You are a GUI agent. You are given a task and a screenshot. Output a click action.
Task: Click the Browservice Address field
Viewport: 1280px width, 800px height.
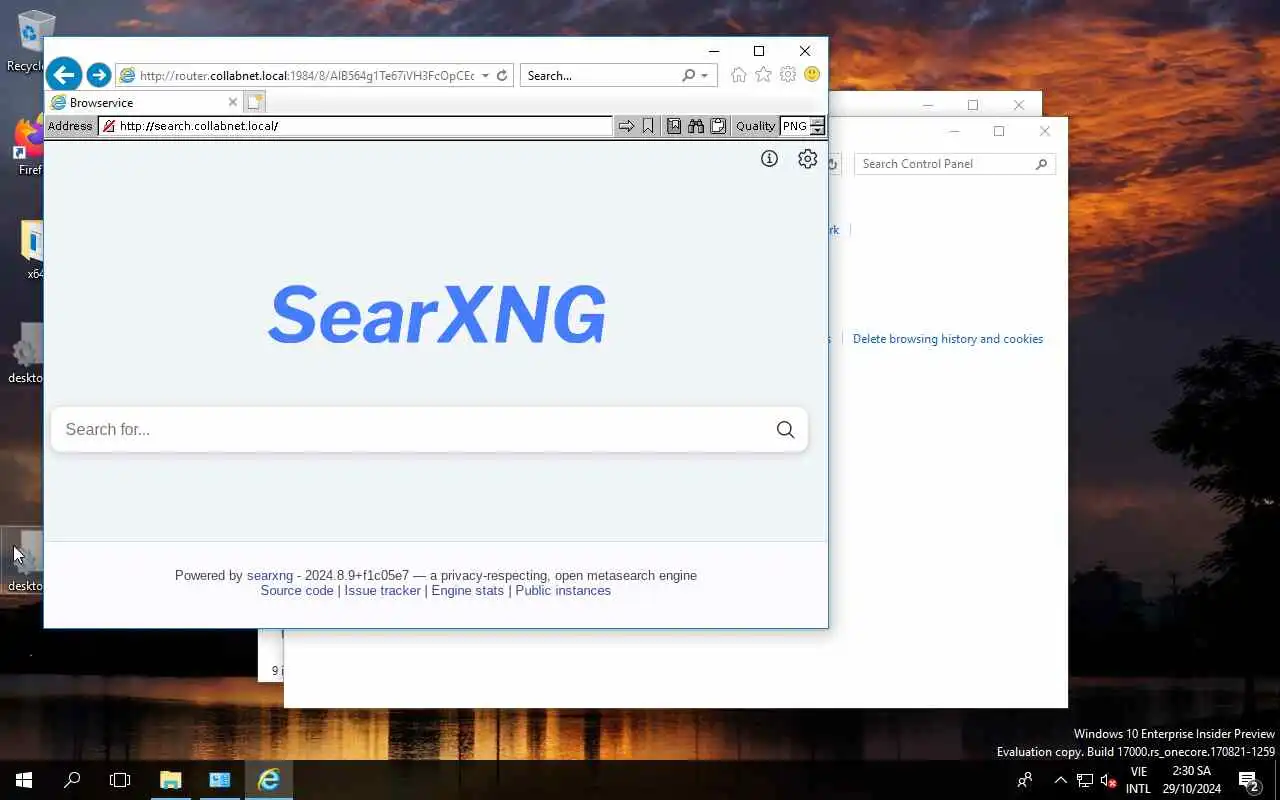357,126
